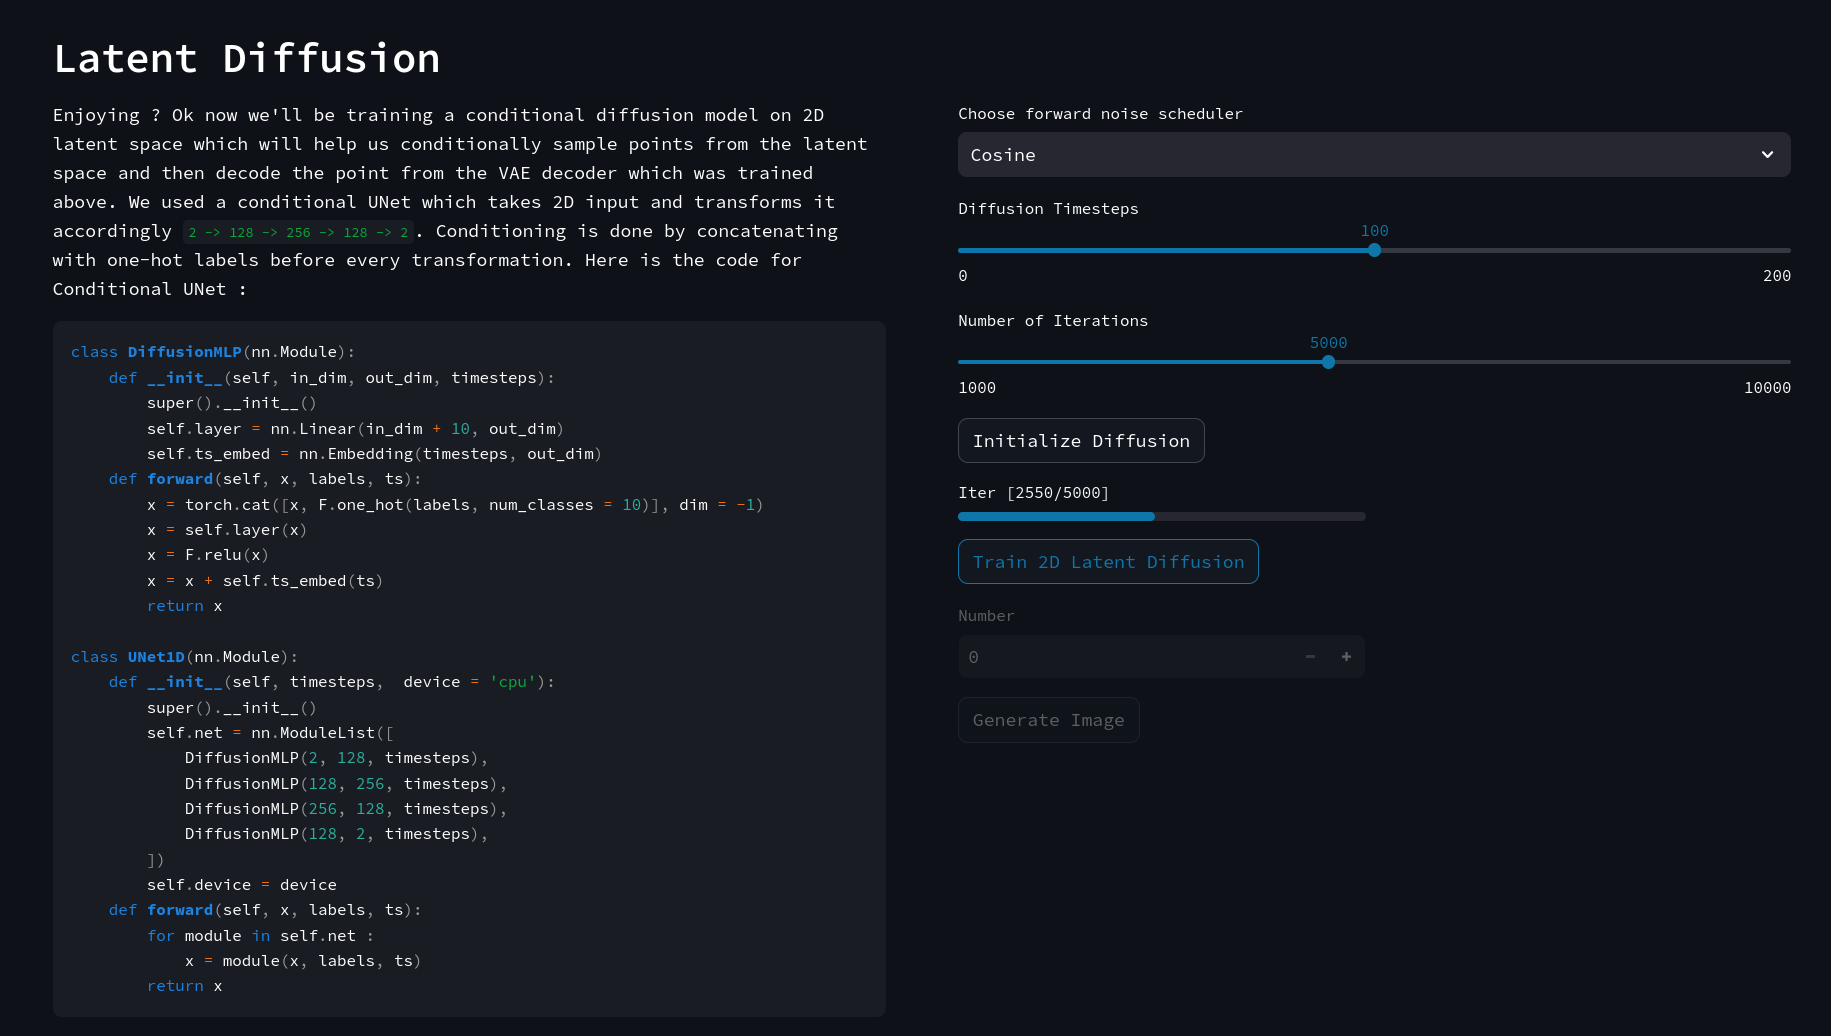Increase Number with the plus stepper
This screenshot has width=1831, height=1036.
click(1346, 657)
